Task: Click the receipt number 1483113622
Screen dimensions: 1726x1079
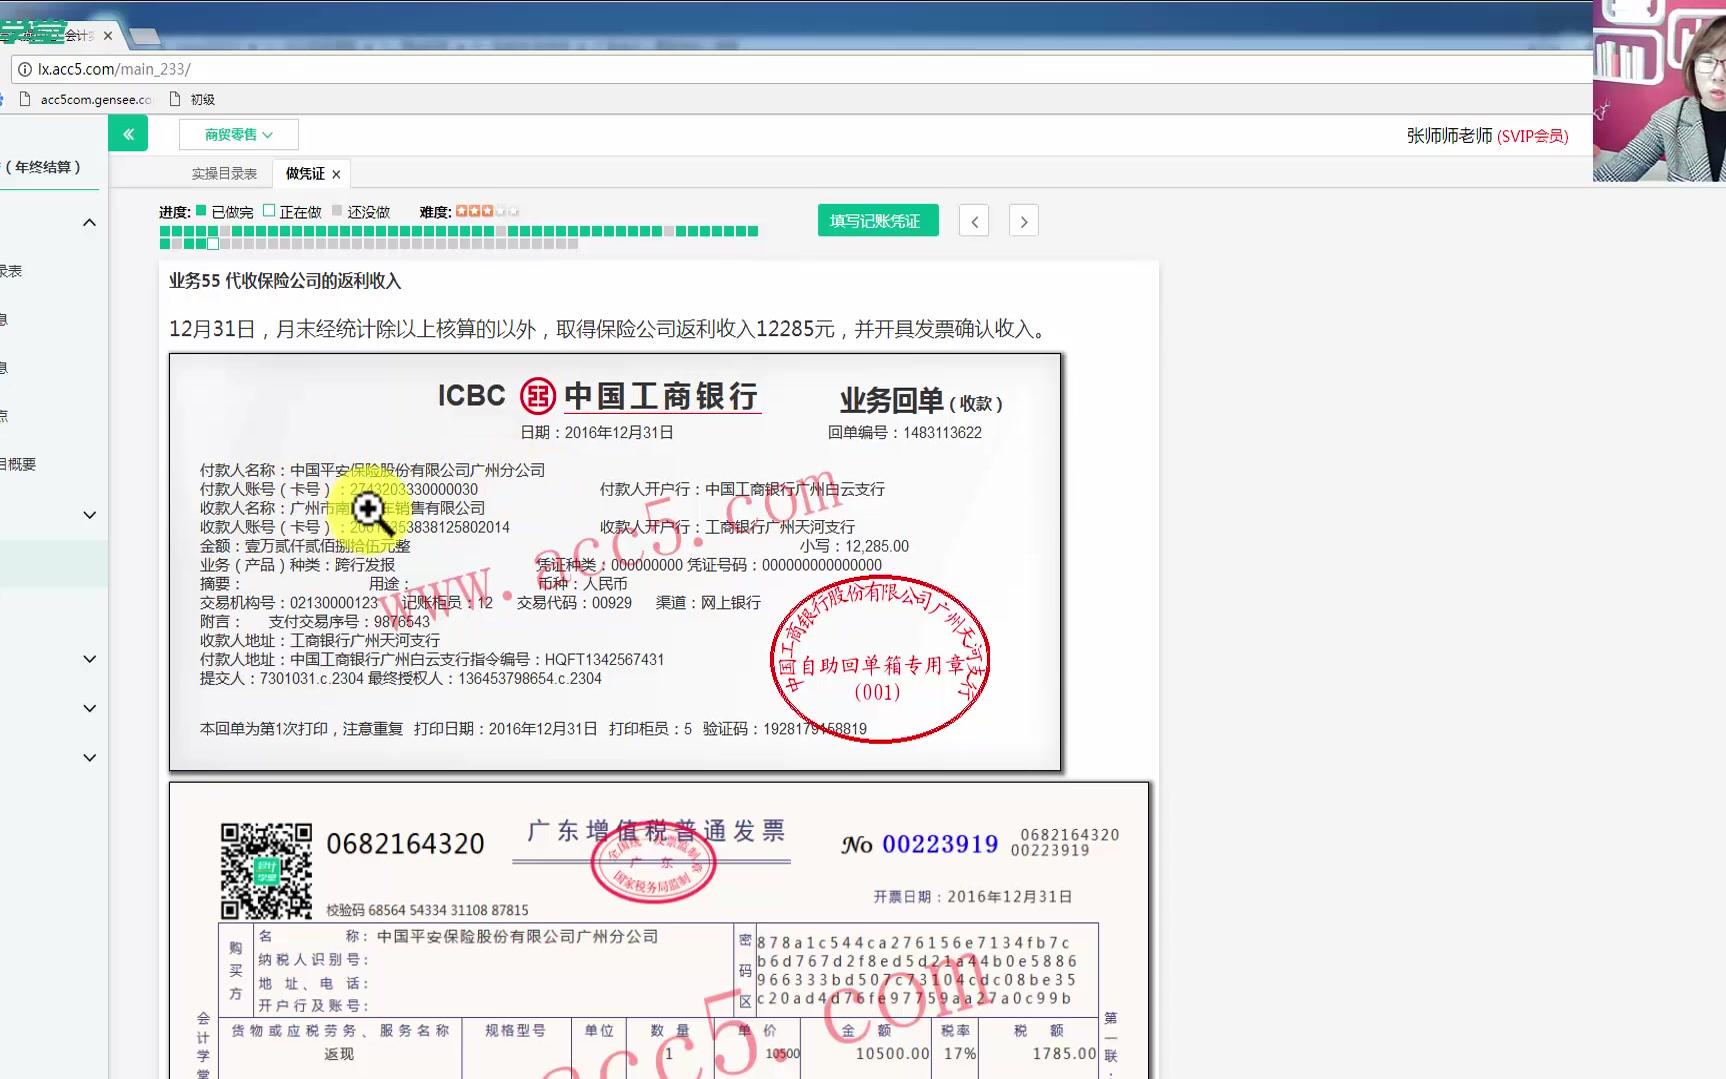Action: click(x=942, y=433)
